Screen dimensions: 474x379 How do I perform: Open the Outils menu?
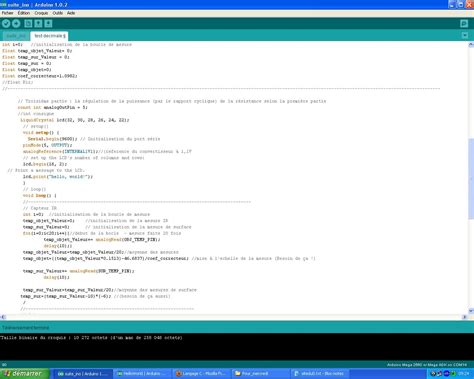pos(58,13)
